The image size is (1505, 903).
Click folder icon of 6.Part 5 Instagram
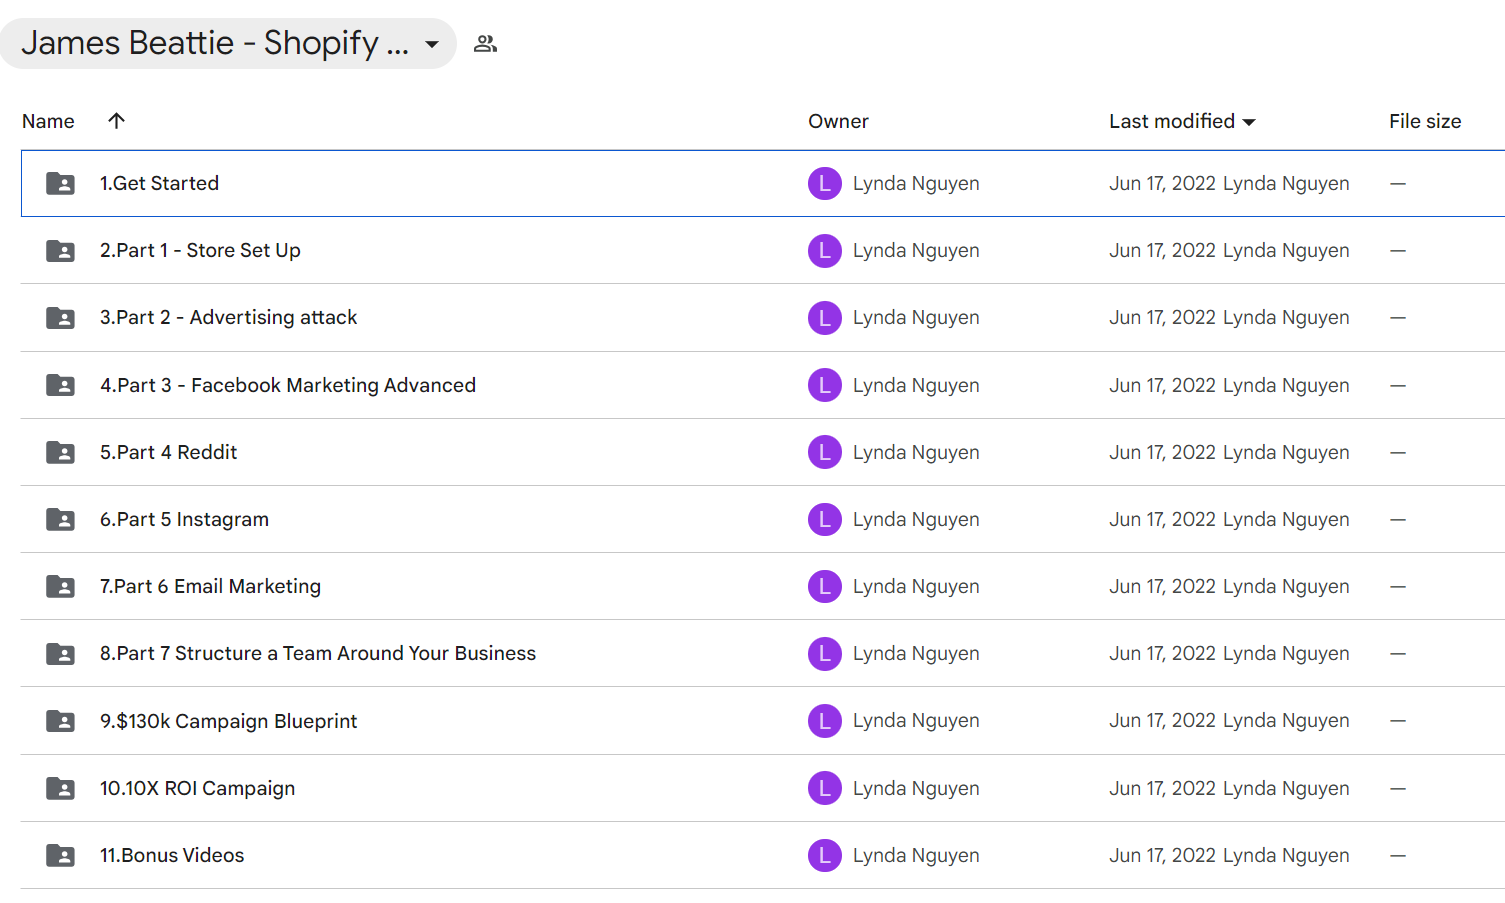(60, 519)
